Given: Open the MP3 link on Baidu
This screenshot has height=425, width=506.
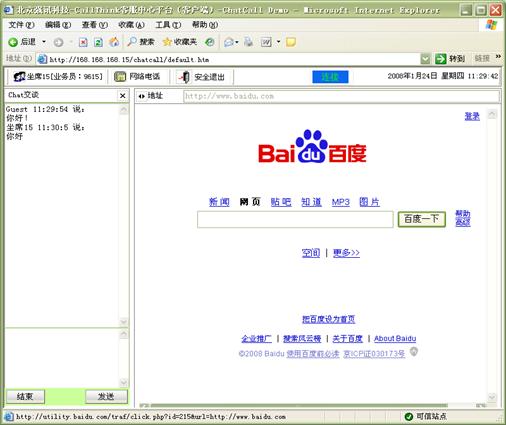Looking at the screenshot, I should point(341,202).
